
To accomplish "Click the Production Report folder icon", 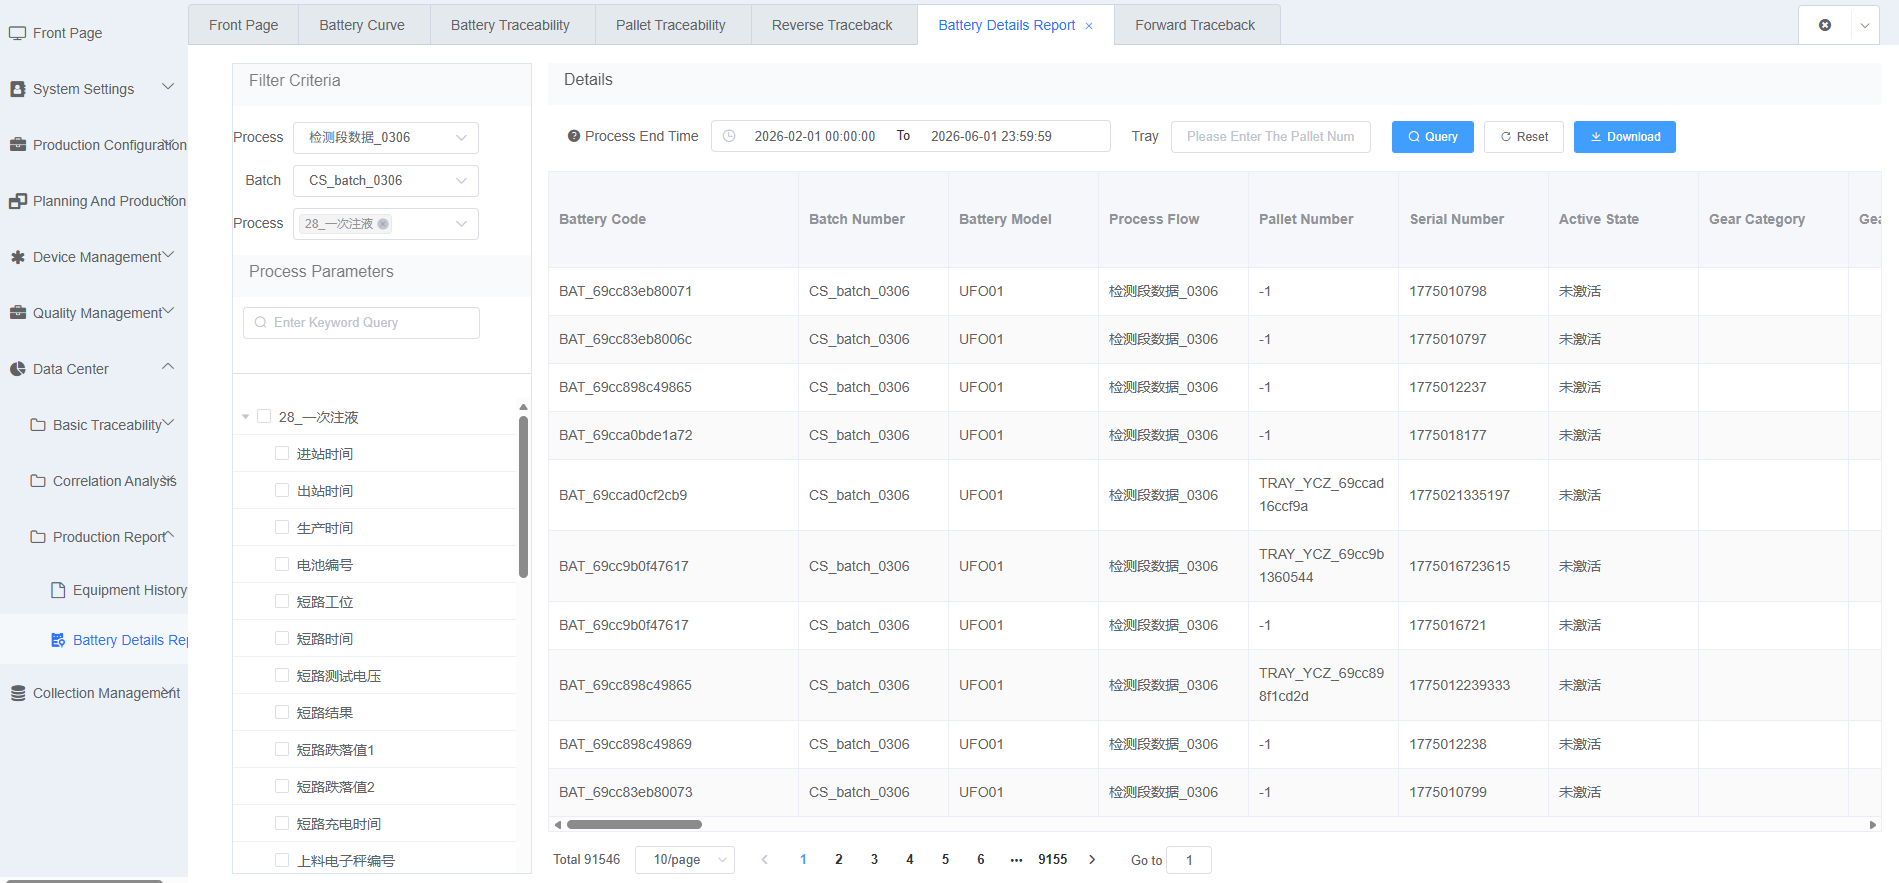I will tap(38, 537).
